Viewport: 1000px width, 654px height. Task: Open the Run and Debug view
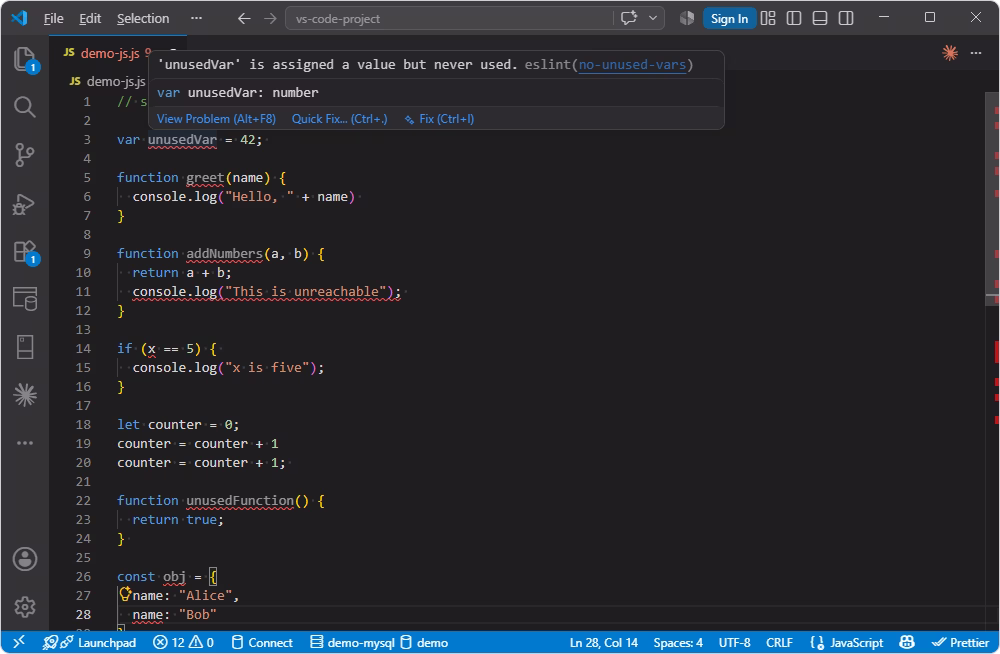click(25, 204)
